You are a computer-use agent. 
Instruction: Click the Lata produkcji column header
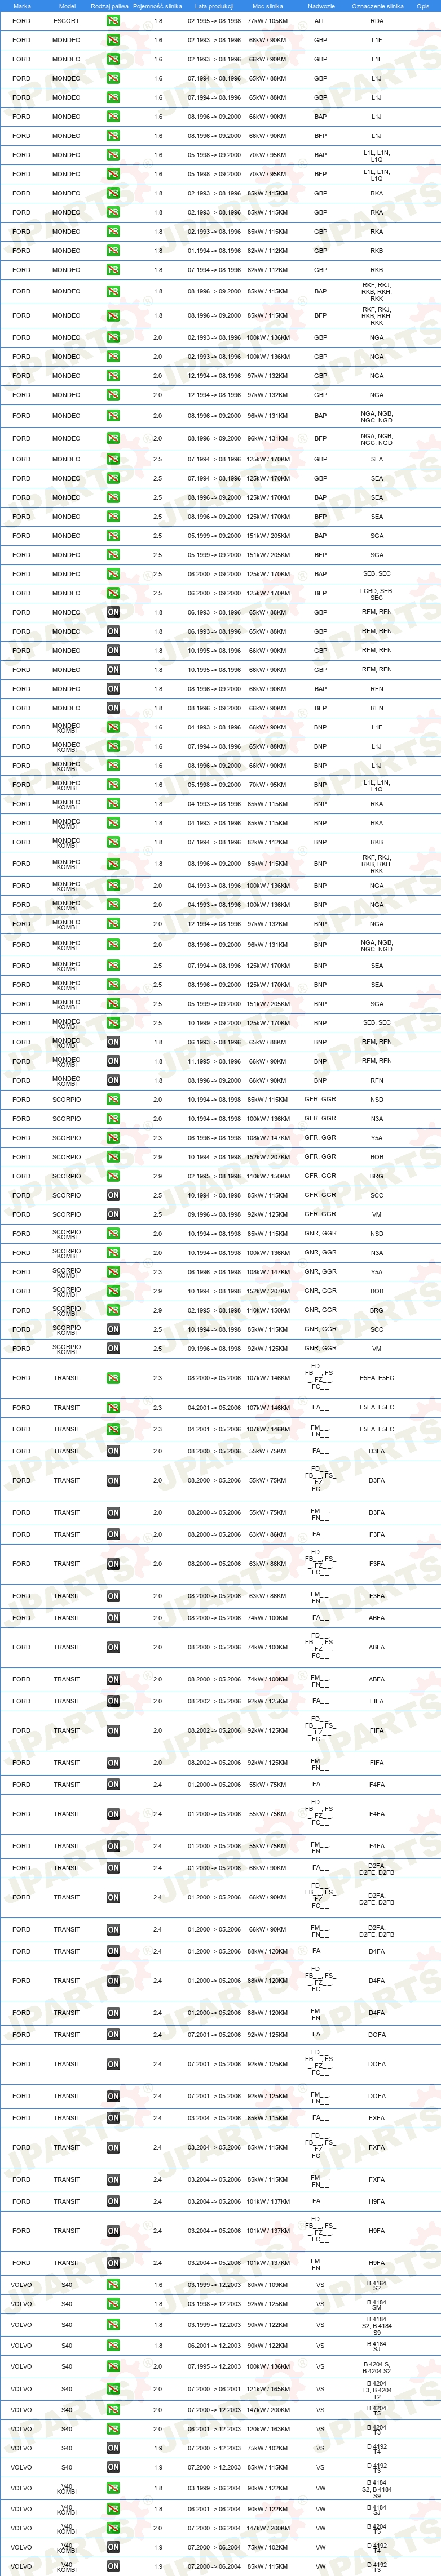pos(214,6)
